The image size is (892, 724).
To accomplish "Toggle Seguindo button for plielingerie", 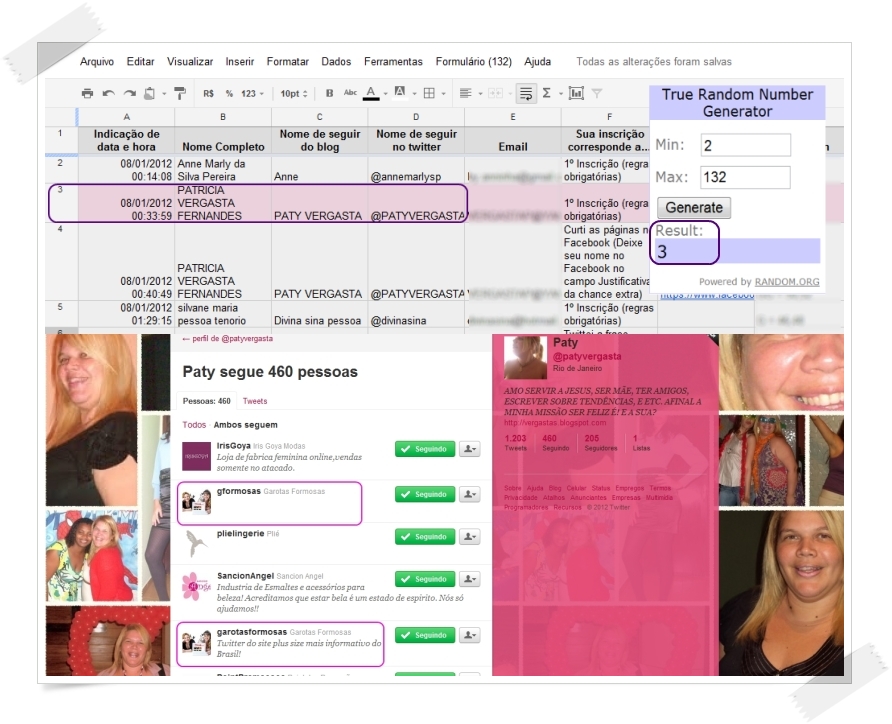I will tap(425, 536).
